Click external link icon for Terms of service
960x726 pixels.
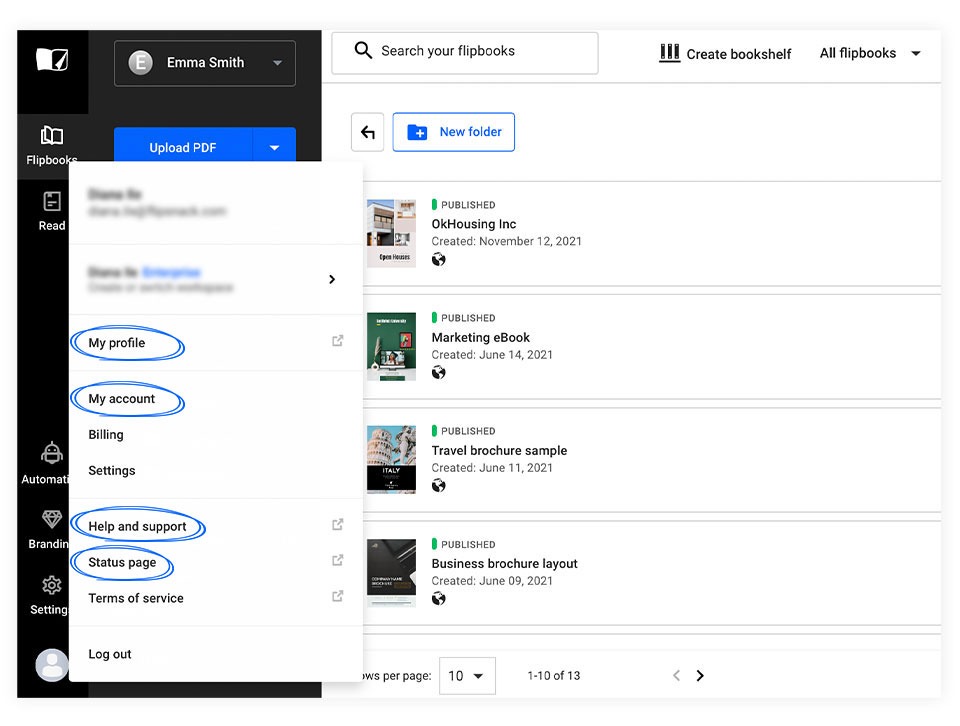[x=337, y=596]
